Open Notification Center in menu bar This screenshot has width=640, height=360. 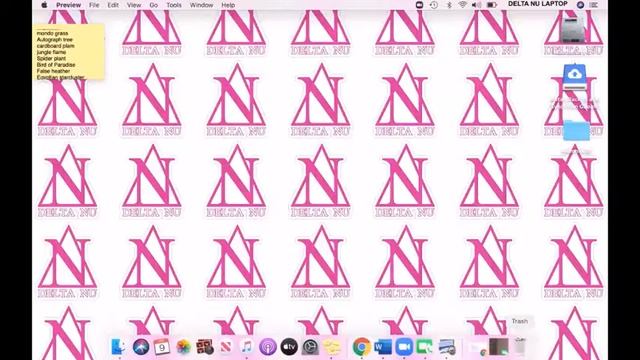tap(594, 5)
